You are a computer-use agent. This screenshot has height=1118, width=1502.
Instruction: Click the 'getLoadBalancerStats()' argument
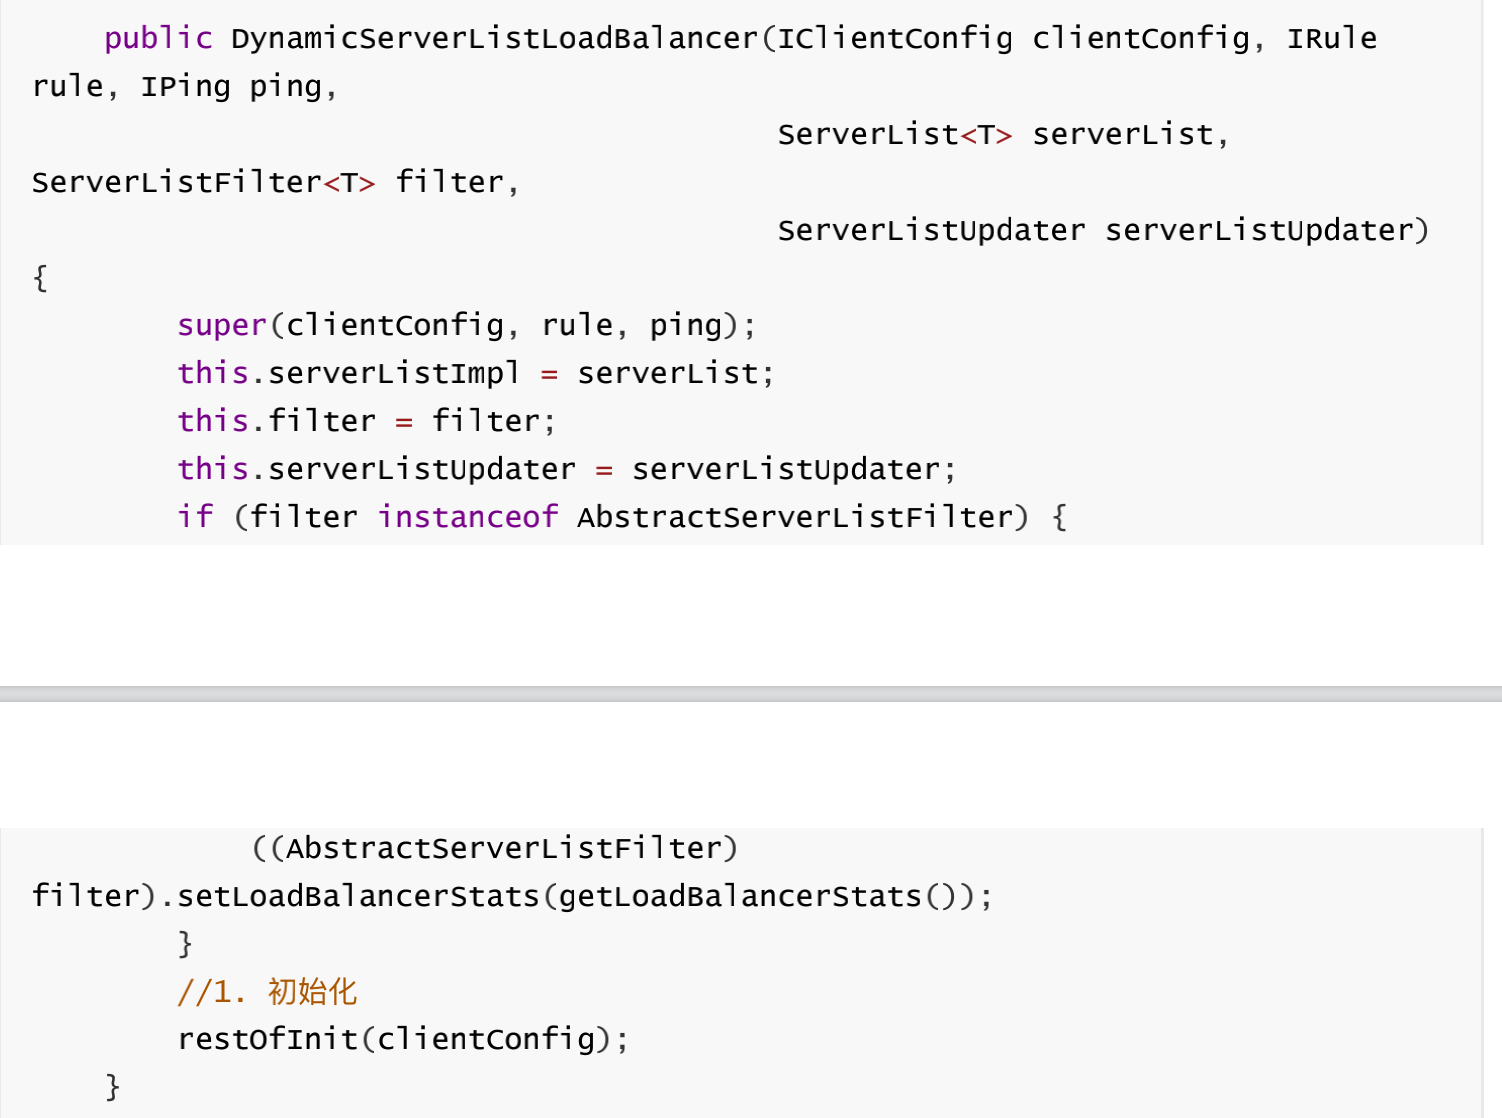(x=758, y=897)
